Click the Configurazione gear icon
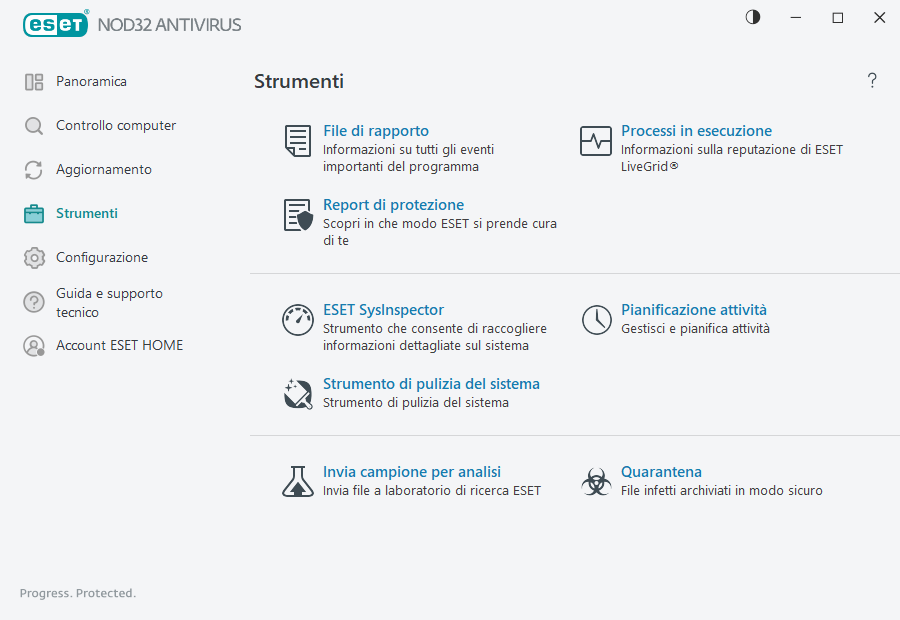 (x=34, y=257)
